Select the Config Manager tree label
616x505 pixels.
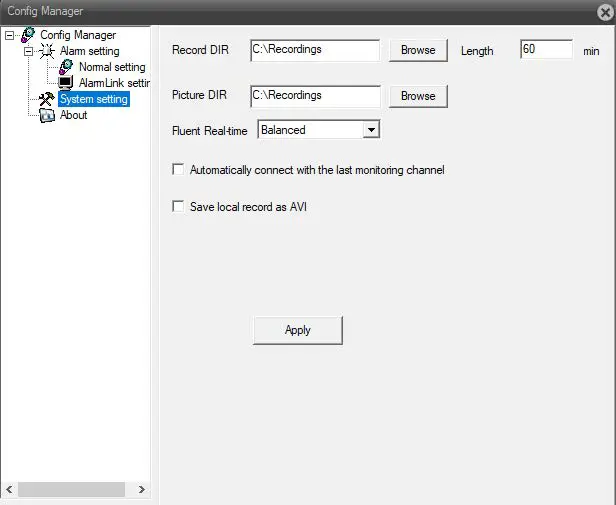coord(78,35)
